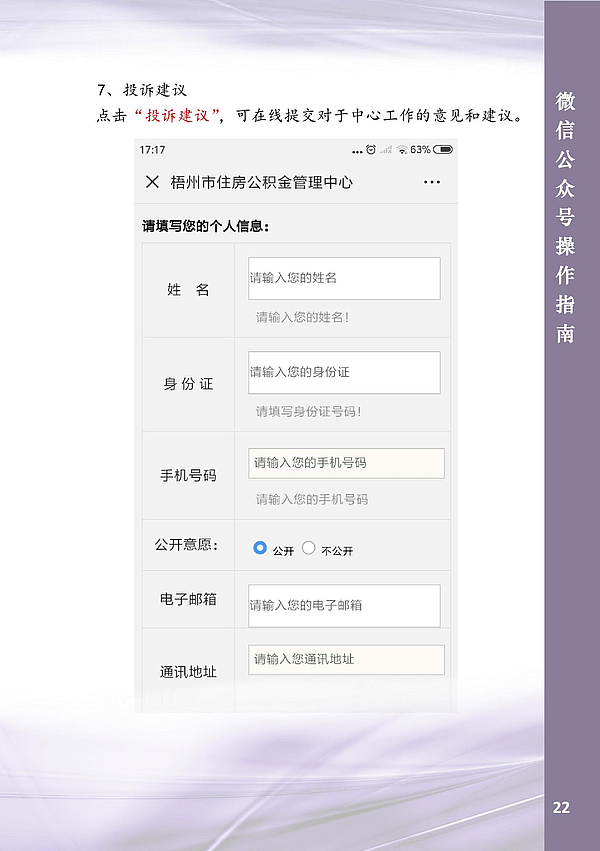The image size is (600, 851).
Task: Tap the battery indicator icon
Action: coord(443,150)
